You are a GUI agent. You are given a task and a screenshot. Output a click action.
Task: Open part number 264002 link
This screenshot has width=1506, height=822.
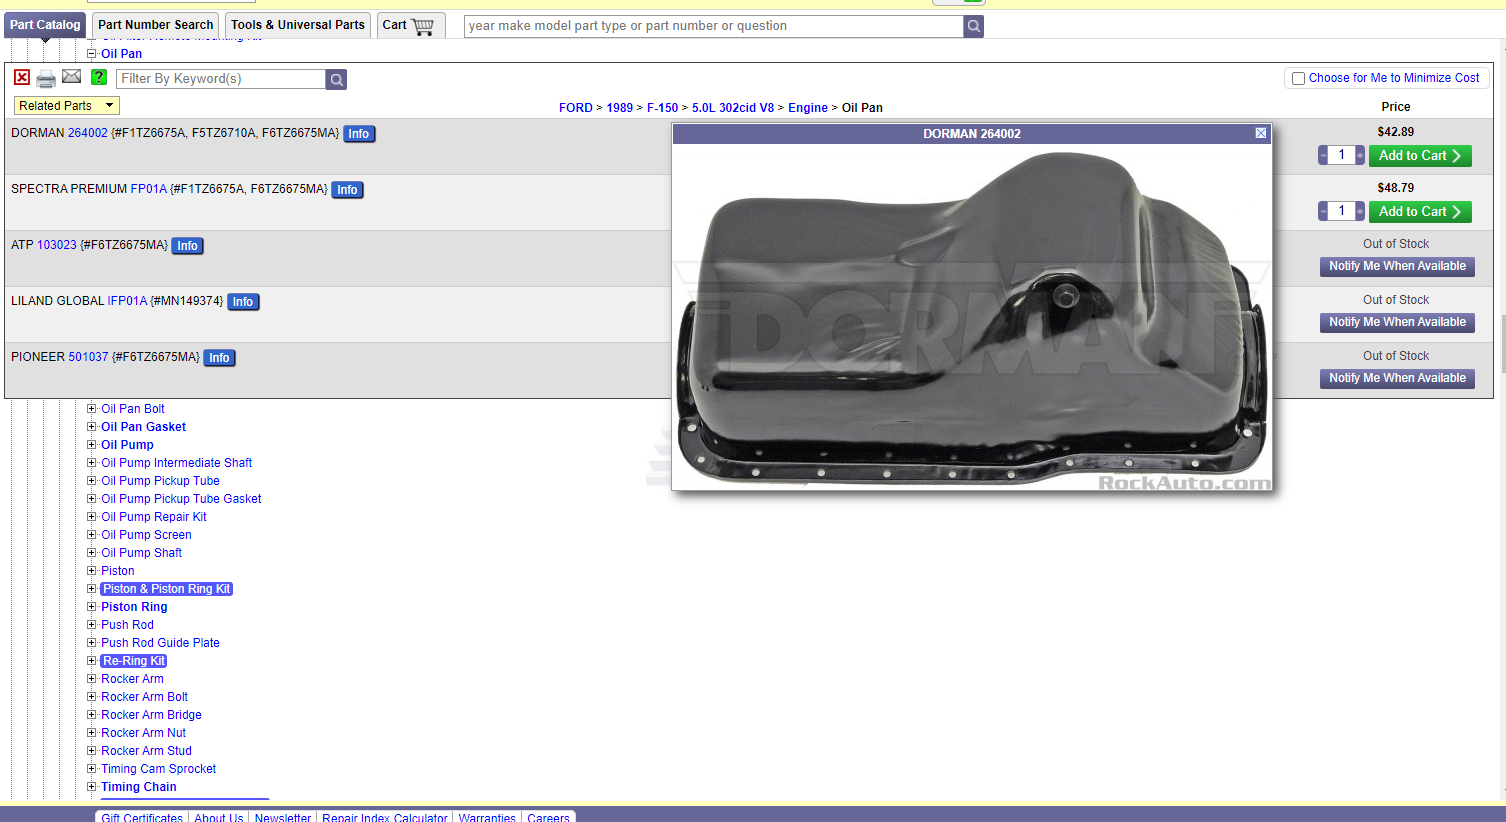tap(88, 133)
